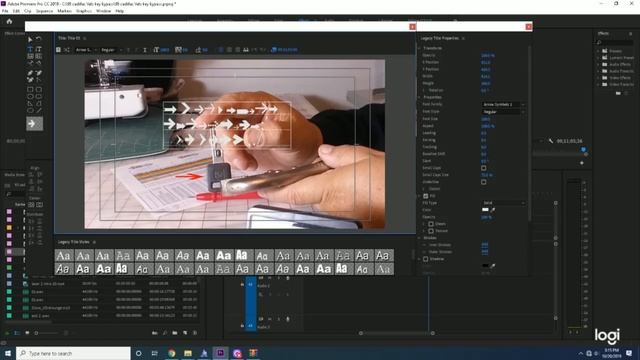Click the Audio Transitions folder
This screenshot has height=360, width=640.
click(x=621, y=71)
